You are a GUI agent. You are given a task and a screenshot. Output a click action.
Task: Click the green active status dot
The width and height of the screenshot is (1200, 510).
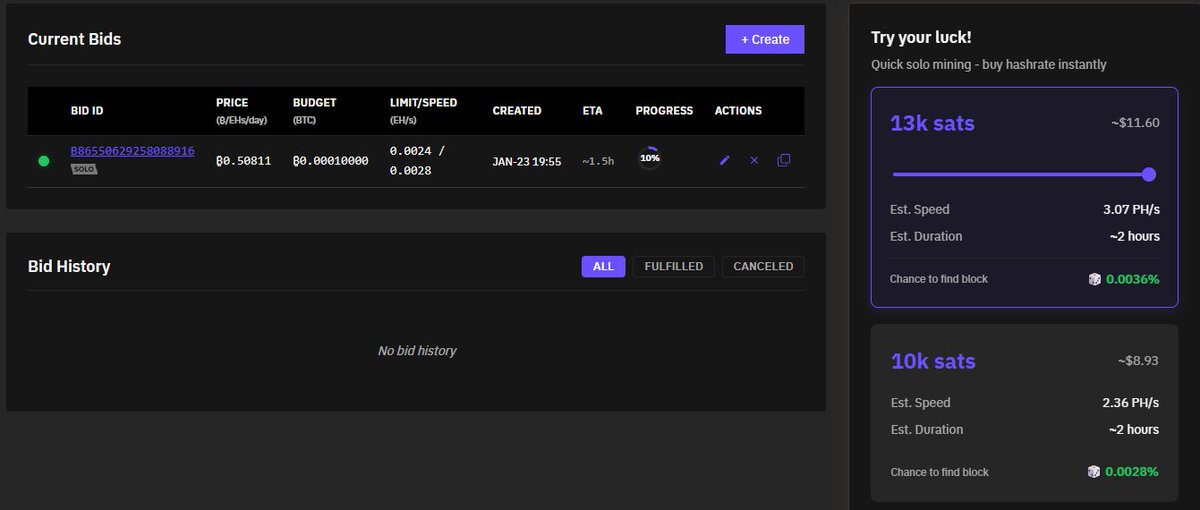44,160
